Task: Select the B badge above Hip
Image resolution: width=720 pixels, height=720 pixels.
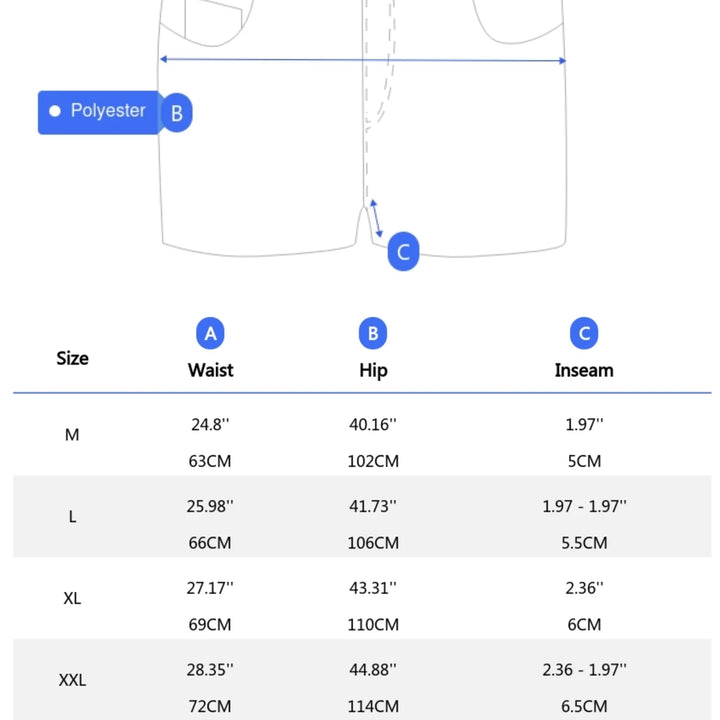Action: coord(373,334)
